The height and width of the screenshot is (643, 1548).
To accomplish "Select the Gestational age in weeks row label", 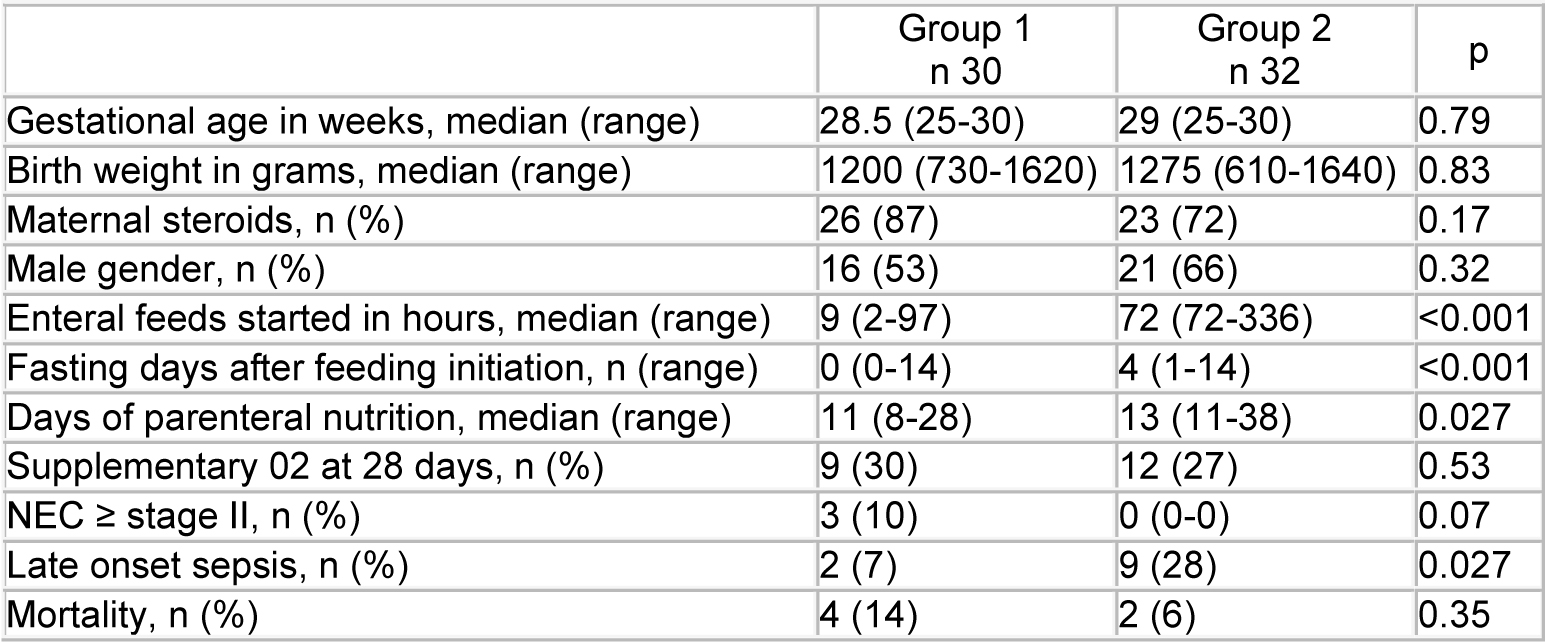I will tap(409, 126).
